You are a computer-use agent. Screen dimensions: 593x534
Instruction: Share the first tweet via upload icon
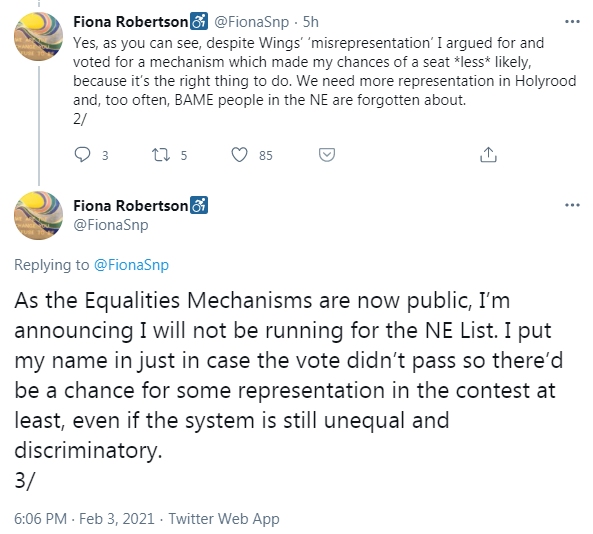[488, 155]
